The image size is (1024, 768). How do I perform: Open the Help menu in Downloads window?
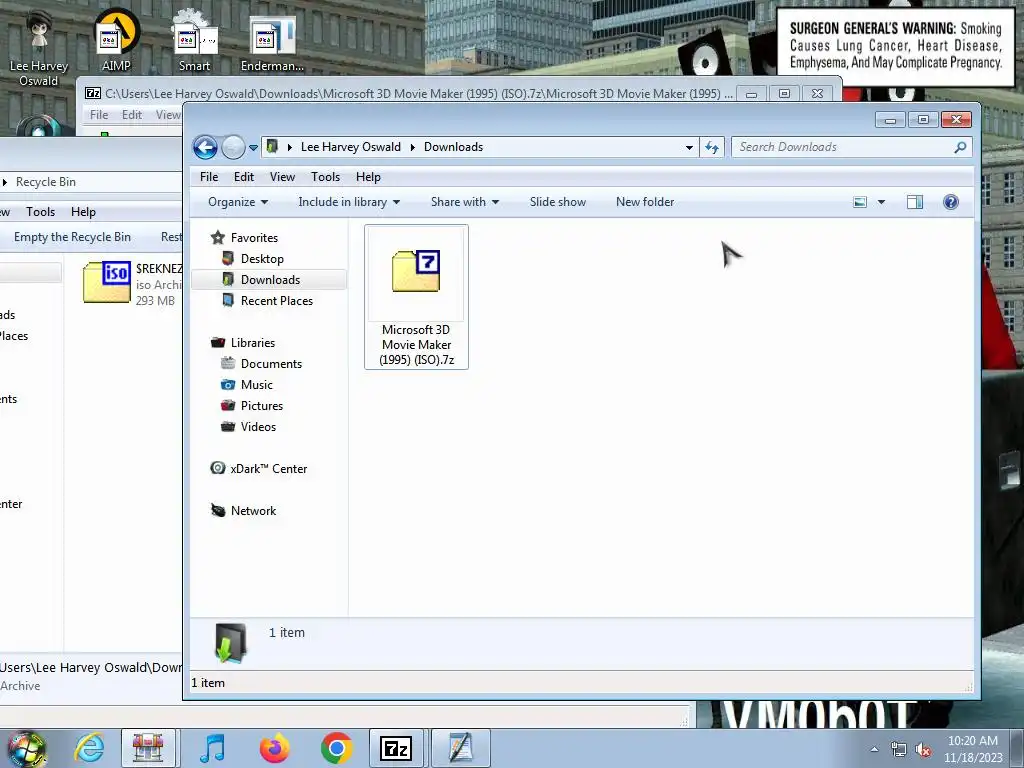click(x=368, y=177)
